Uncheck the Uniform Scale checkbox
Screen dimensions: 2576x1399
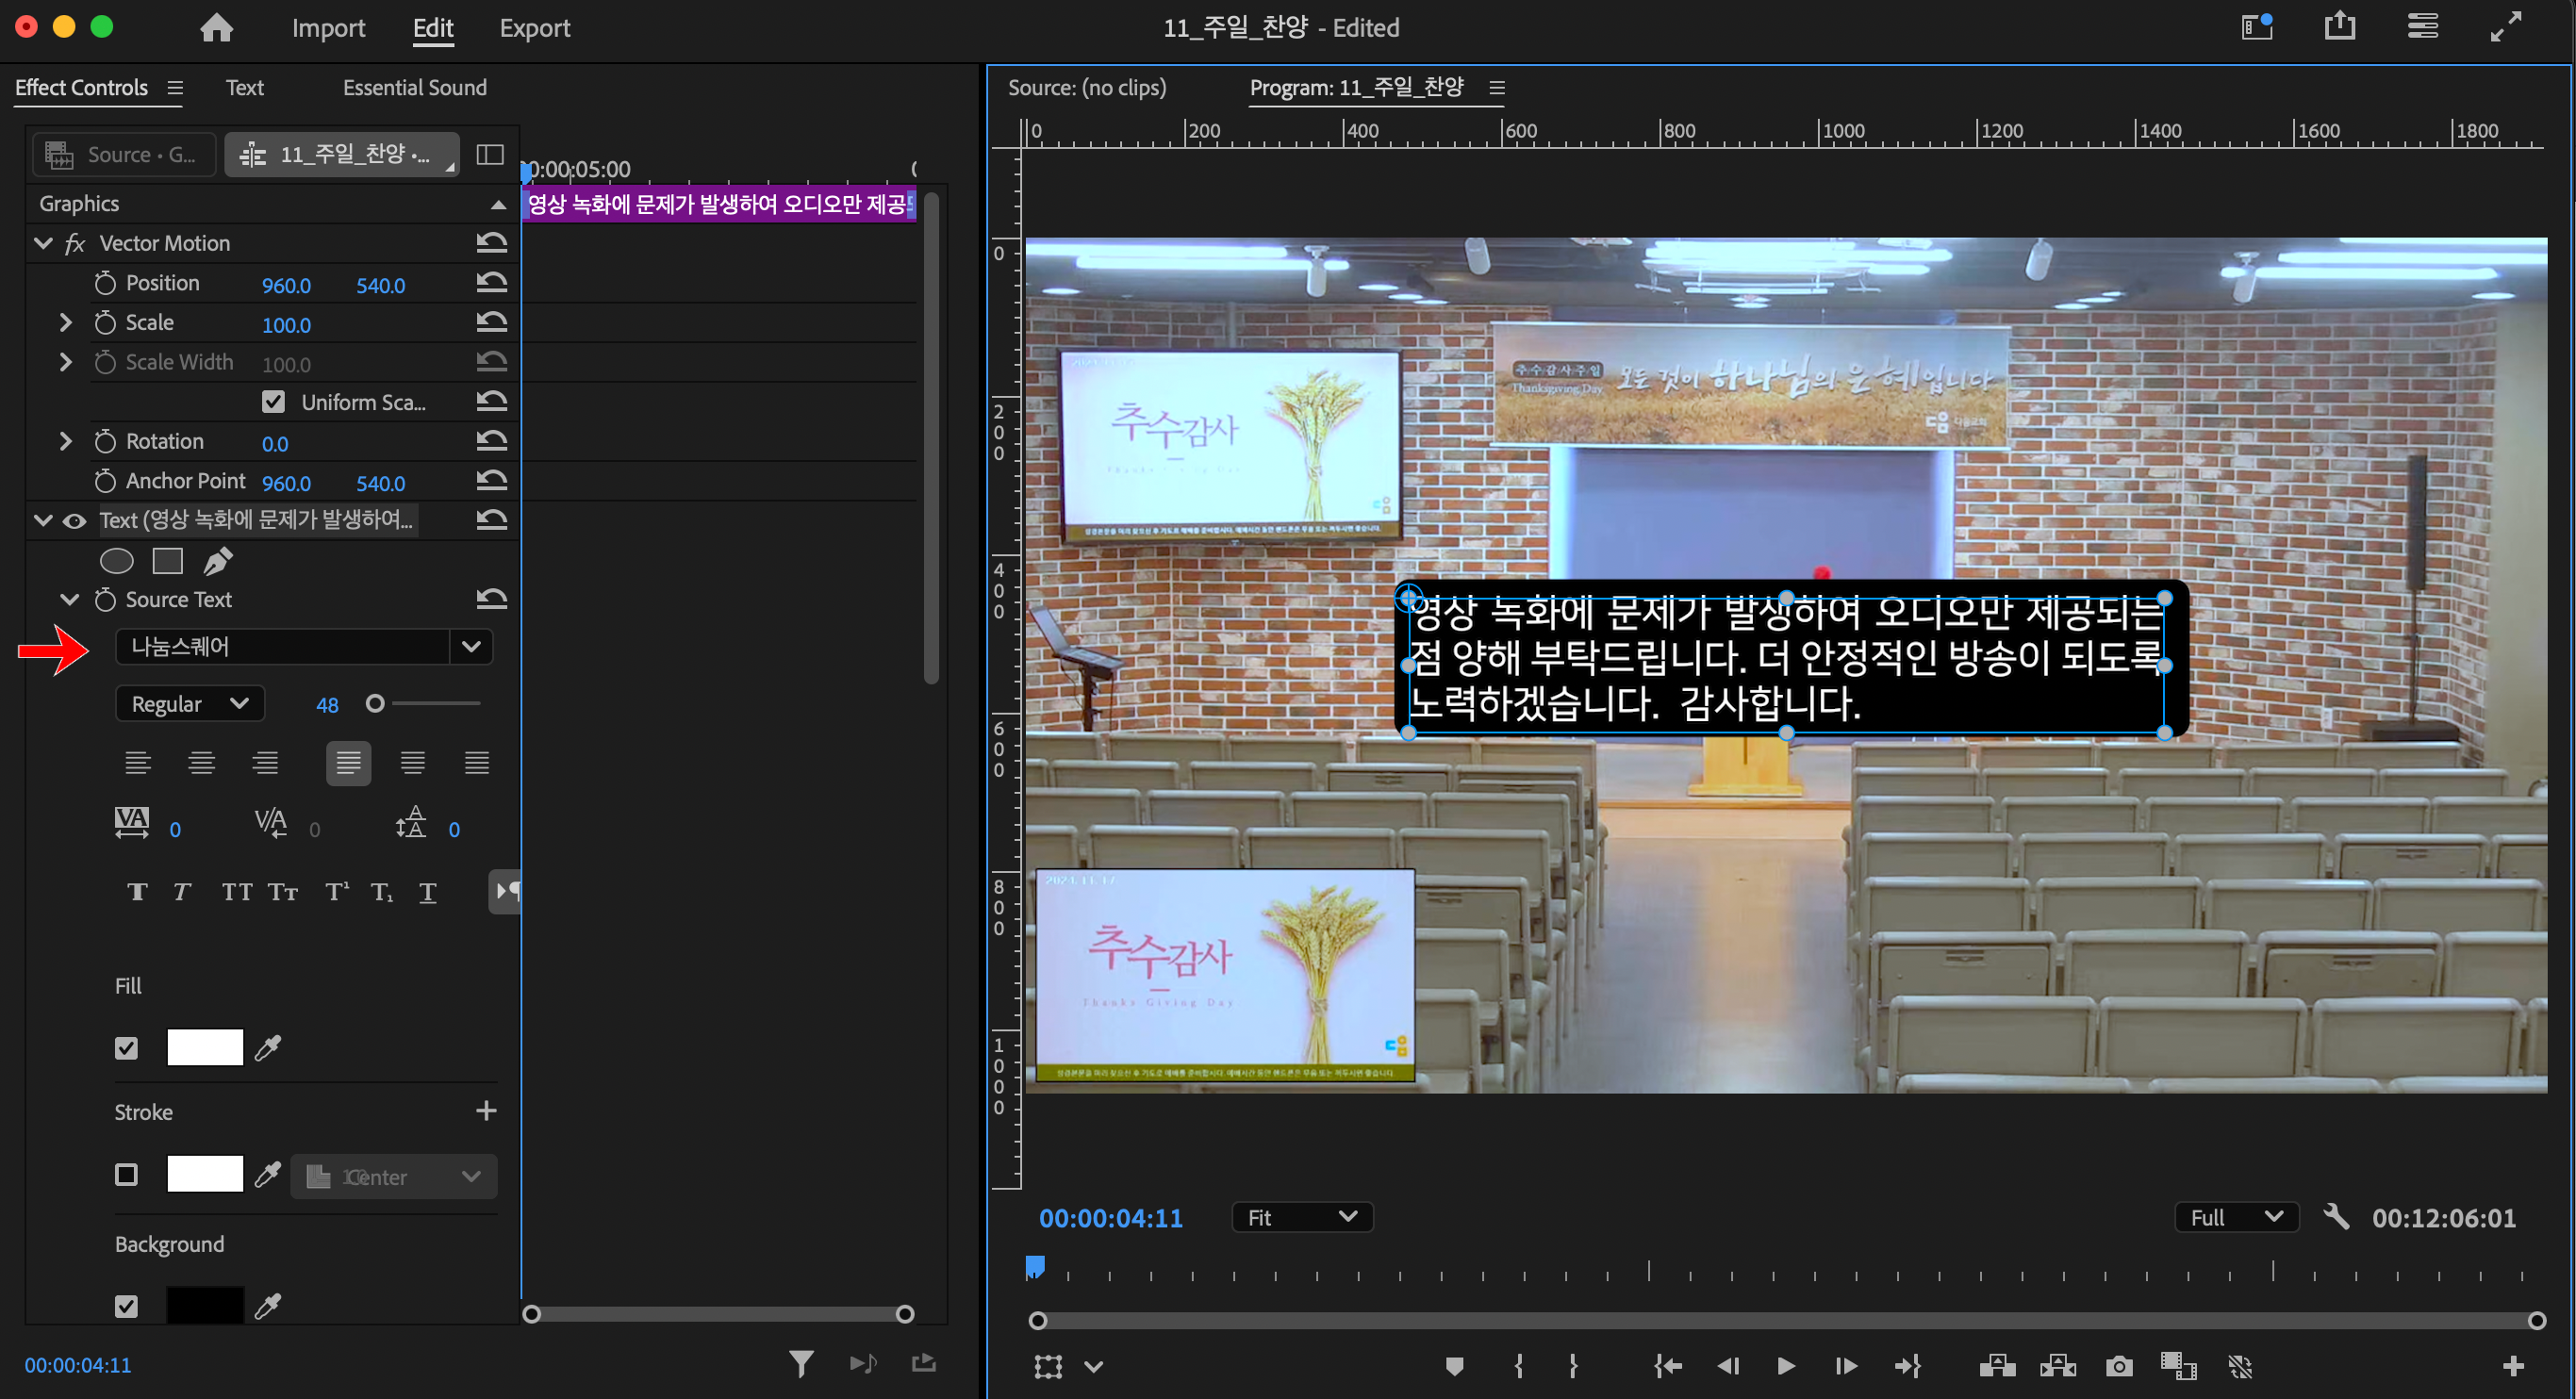point(273,402)
